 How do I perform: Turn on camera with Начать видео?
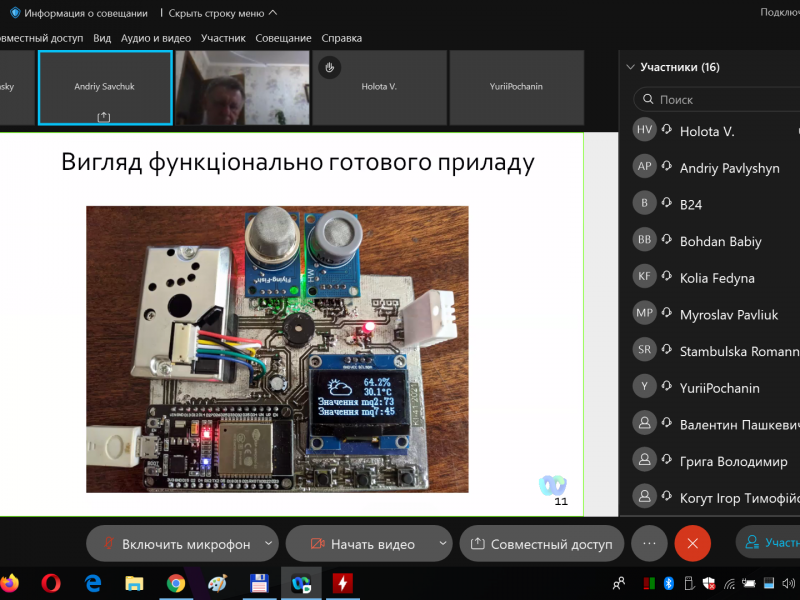point(361,544)
